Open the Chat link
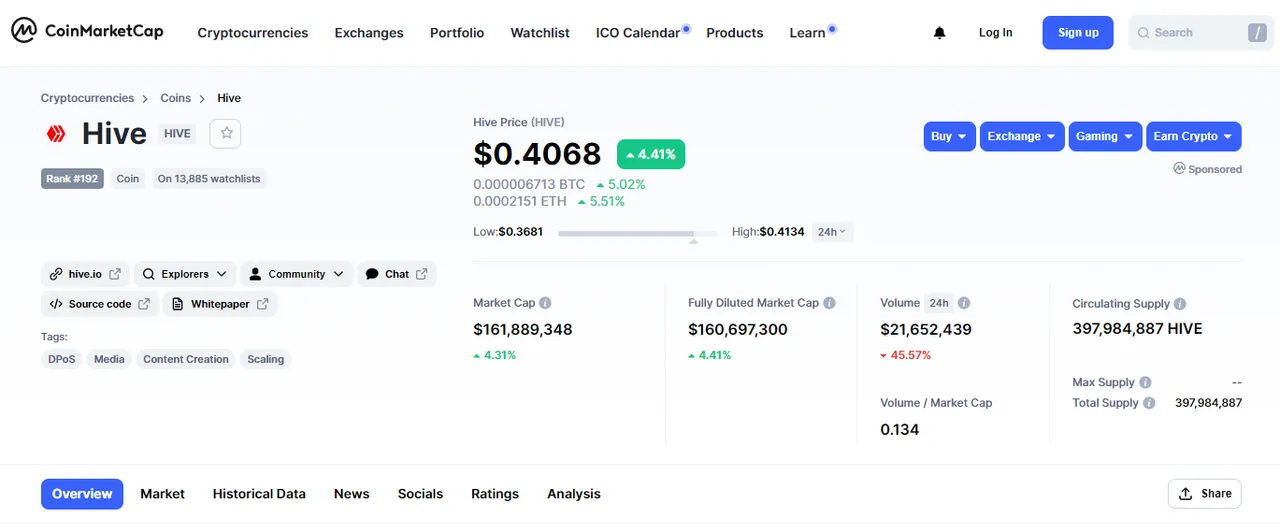This screenshot has height=532, width=1280. (x=397, y=274)
